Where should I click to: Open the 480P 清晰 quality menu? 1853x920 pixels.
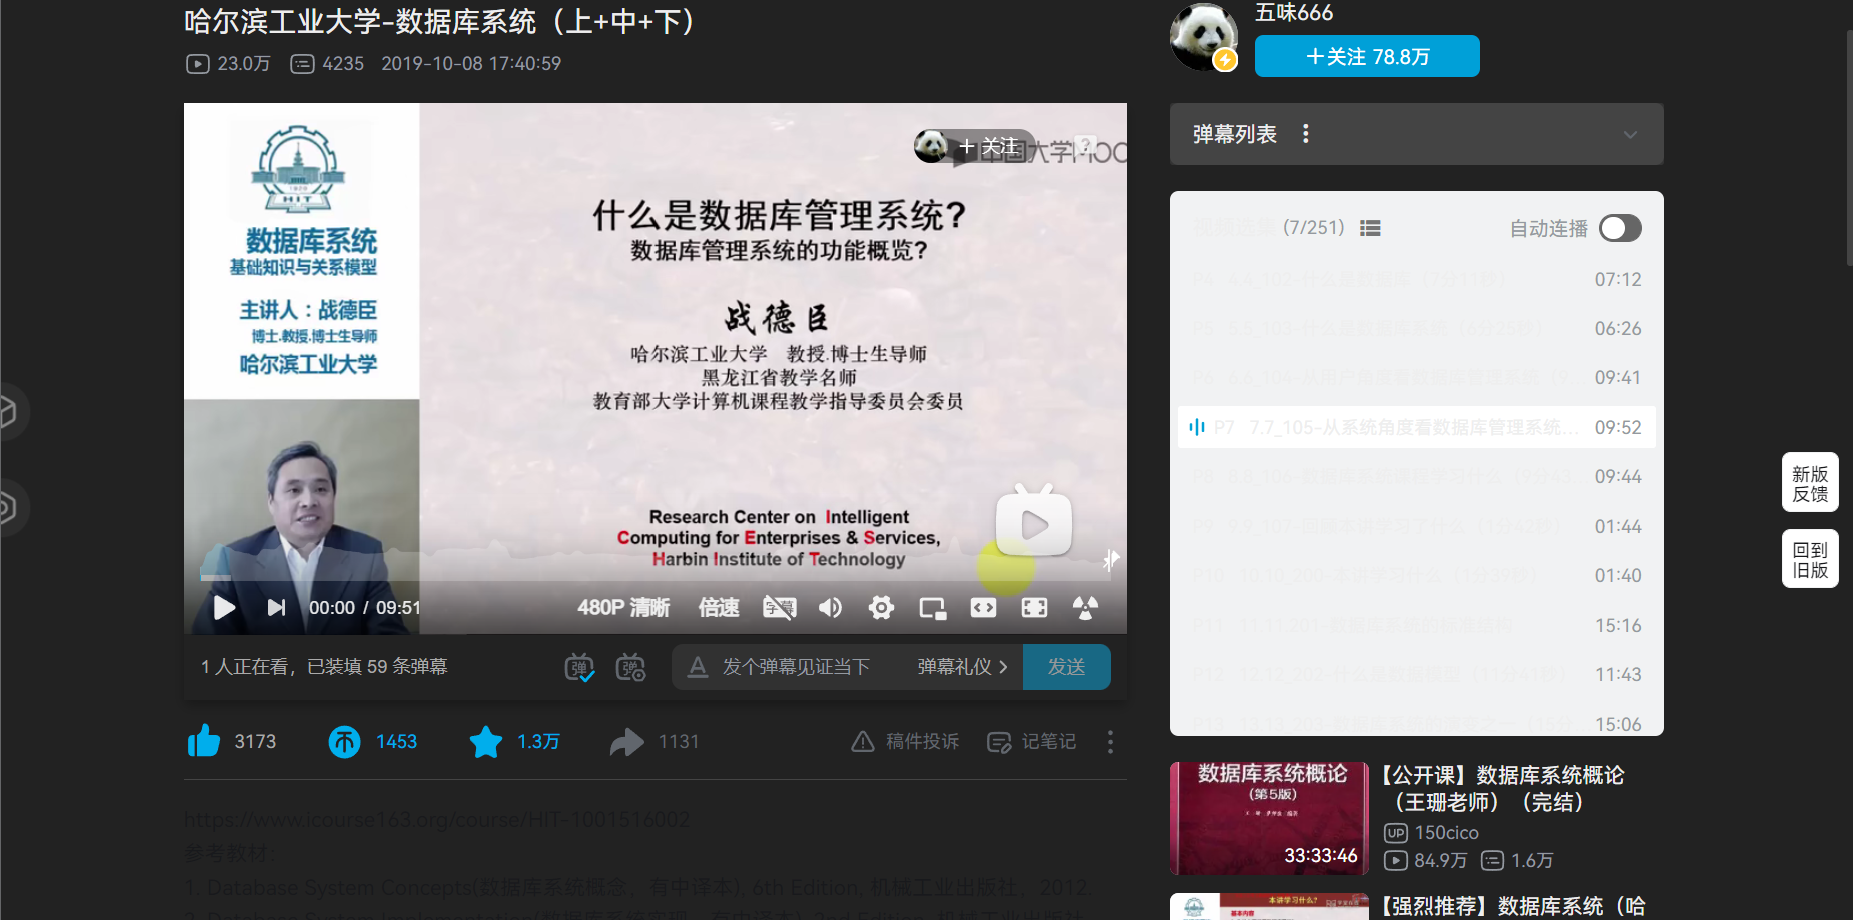coord(623,607)
